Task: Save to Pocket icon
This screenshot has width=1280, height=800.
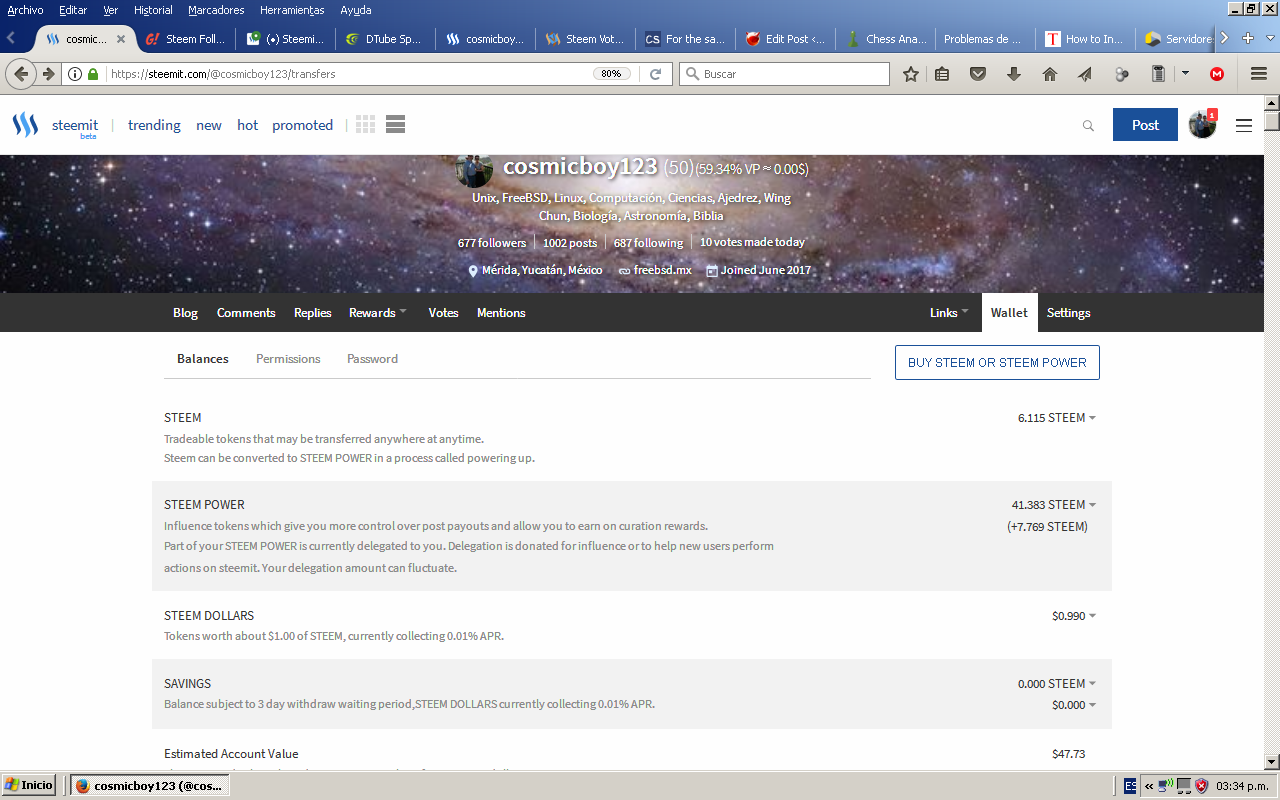Action: pos(979,74)
